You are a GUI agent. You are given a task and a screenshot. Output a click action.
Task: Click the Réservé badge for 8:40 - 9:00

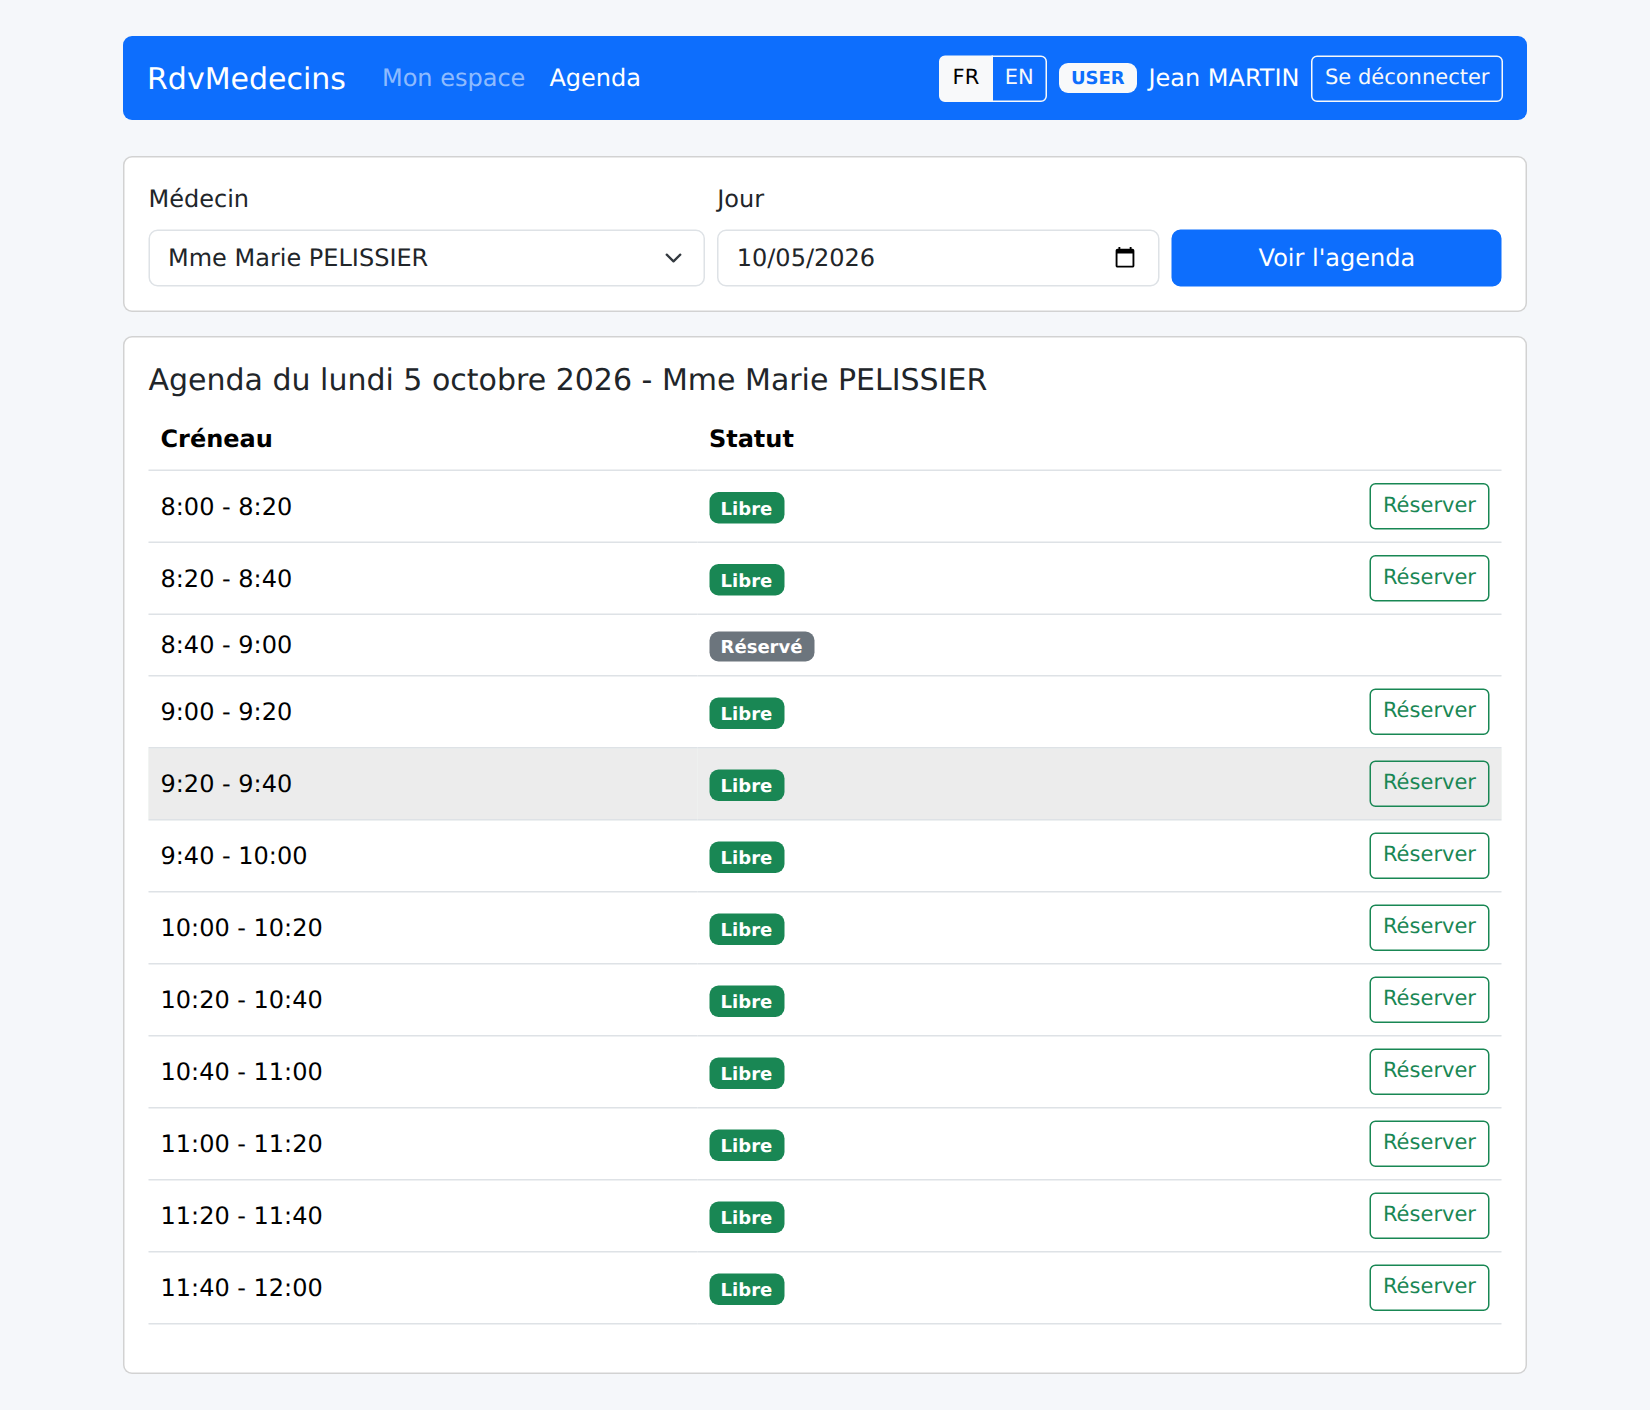[762, 646]
